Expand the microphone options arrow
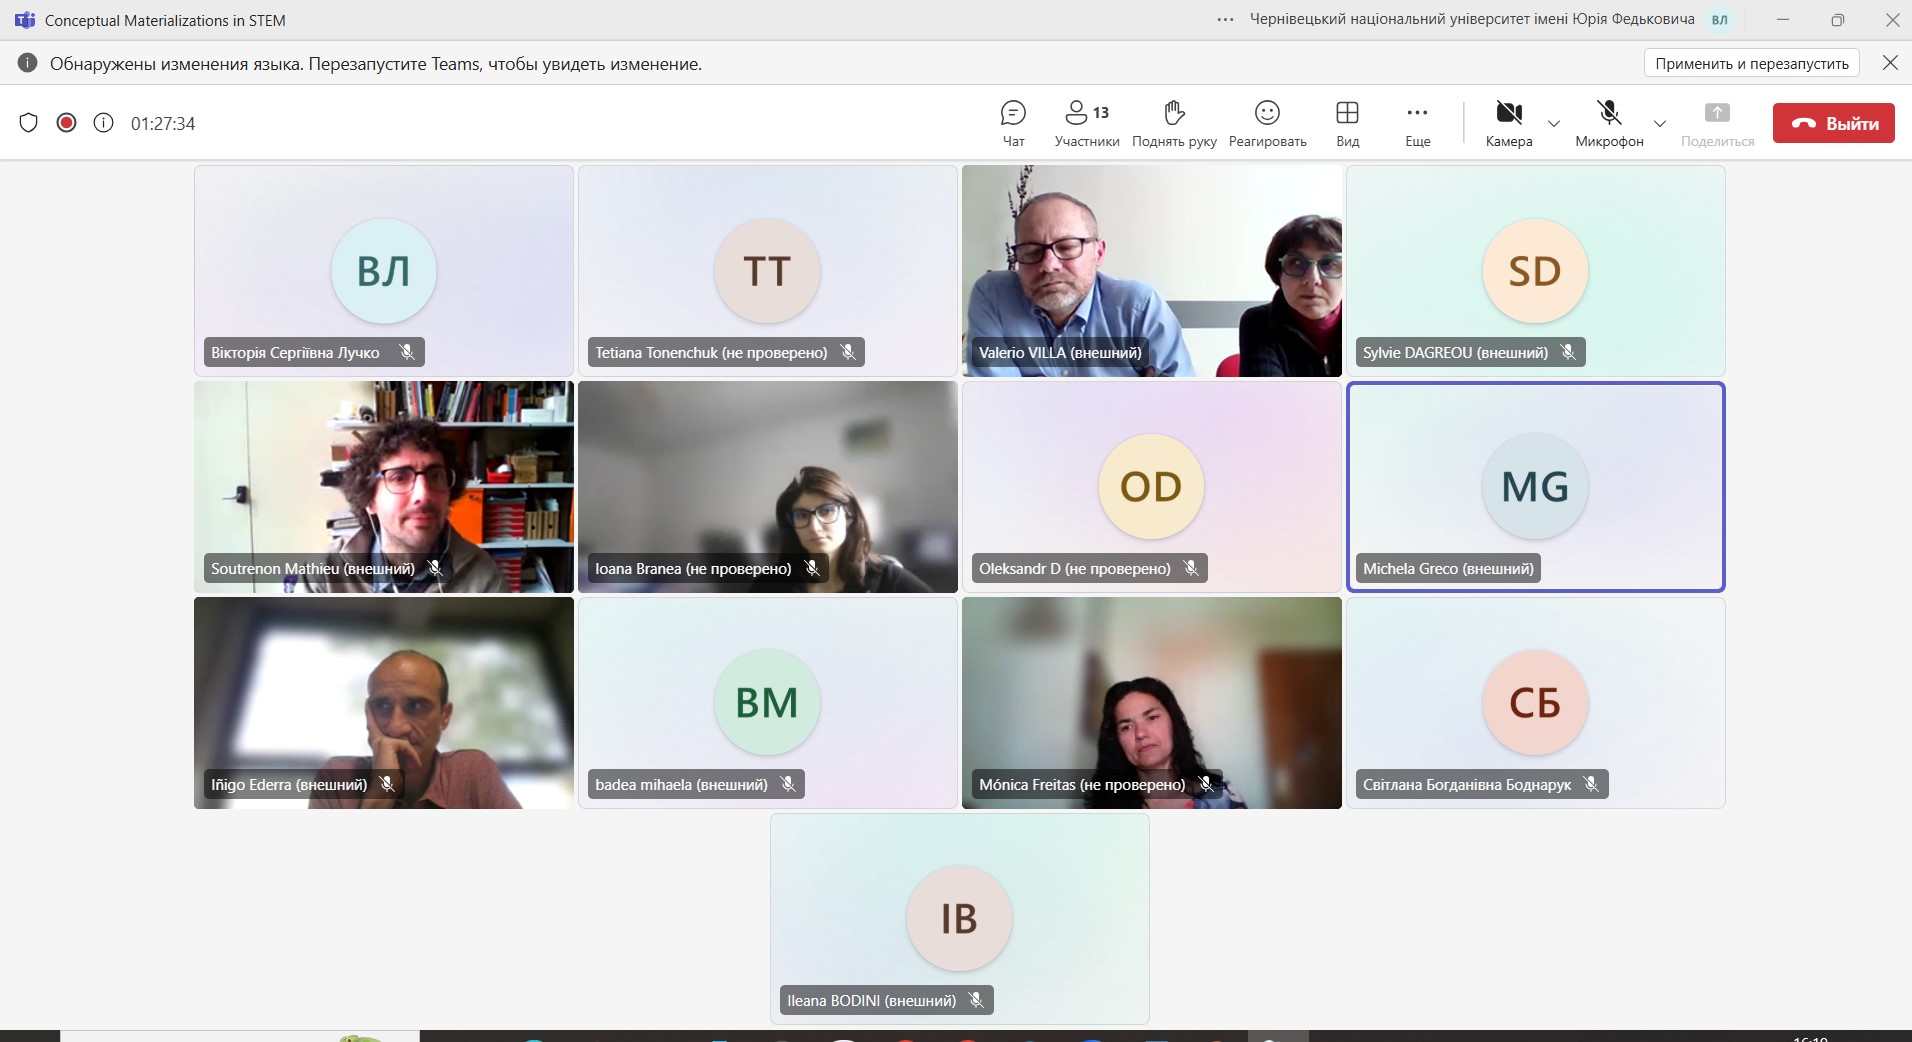This screenshot has width=1912, height=1042. point(1660,124)
